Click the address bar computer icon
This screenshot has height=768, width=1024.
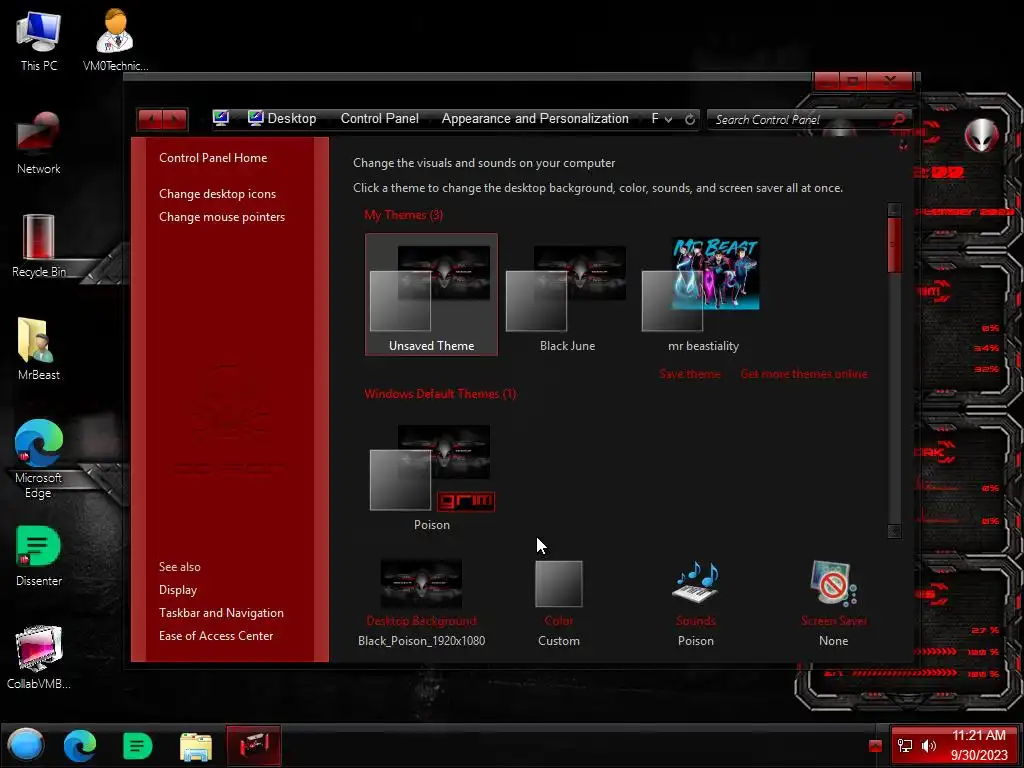[221, 118]
